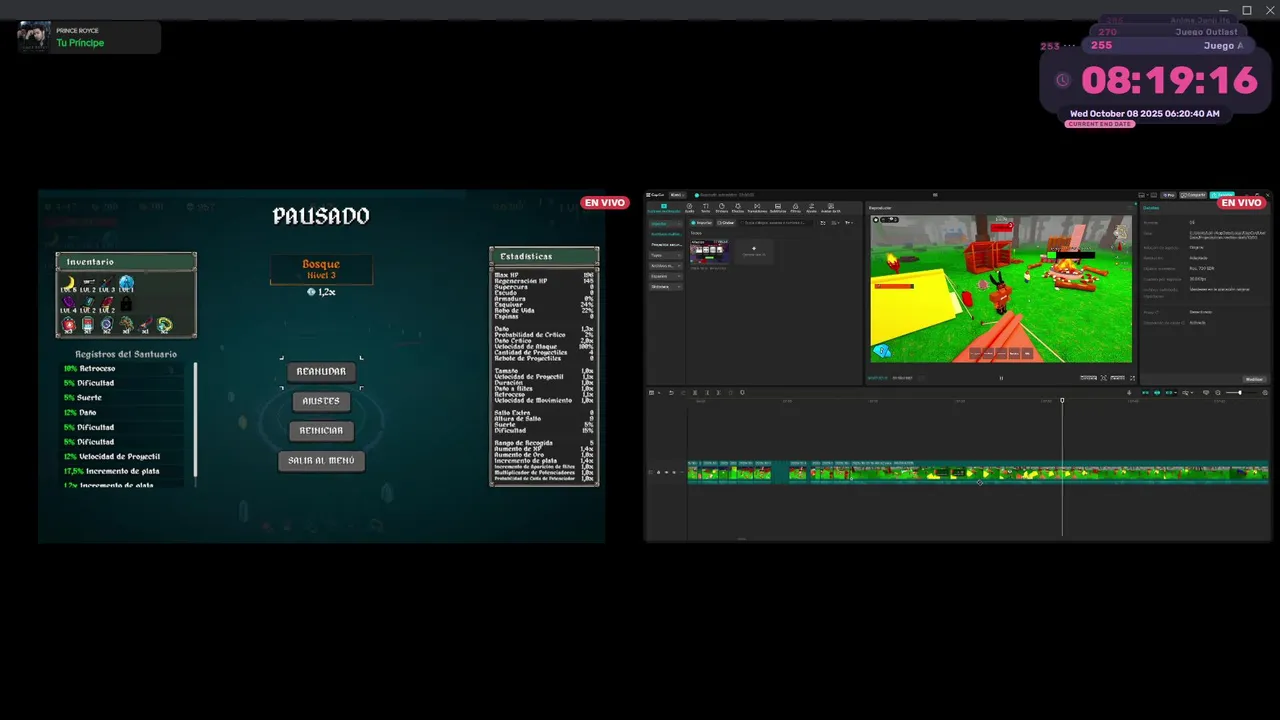This screenshot has height=720, width=1280.
Task: Click the media search field in CapCut
Action: pyautogui.click(x=776, y=223)
